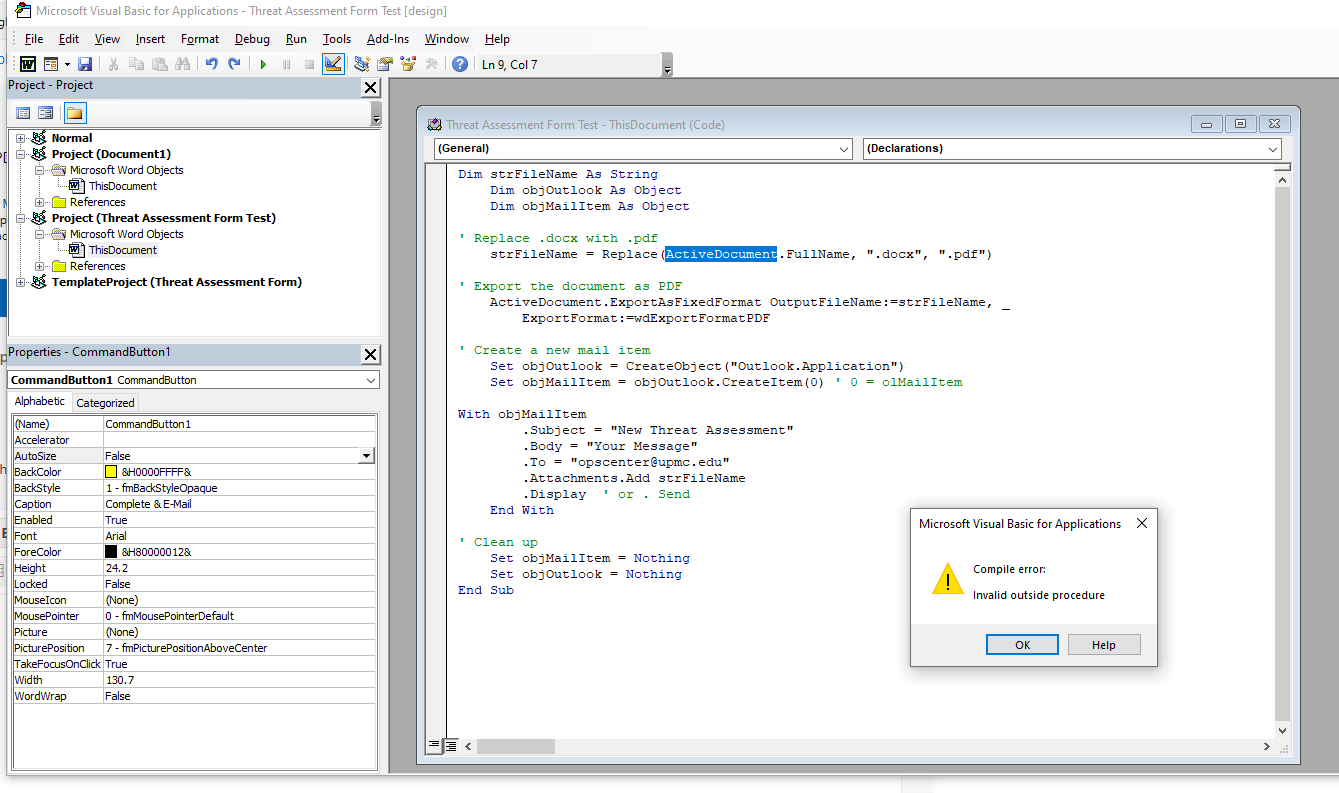Click the warning icon in the error dialog
The width and height of the screenshot is (1339, 793).
tap(947, 579)
